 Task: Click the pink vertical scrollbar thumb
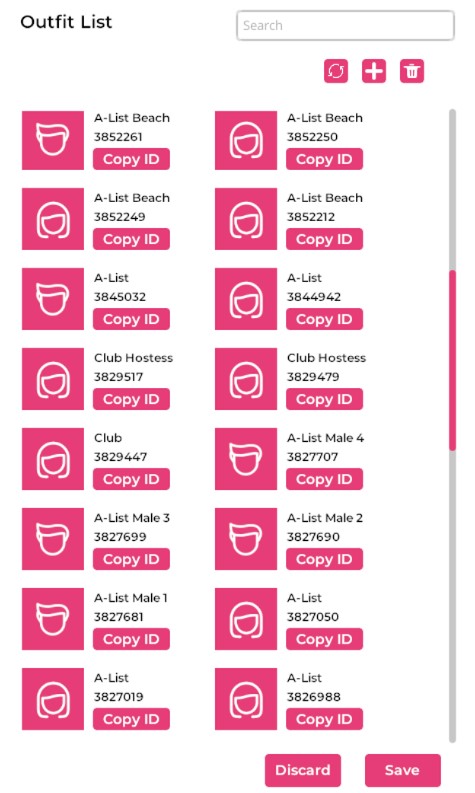[x=452, y=360]
